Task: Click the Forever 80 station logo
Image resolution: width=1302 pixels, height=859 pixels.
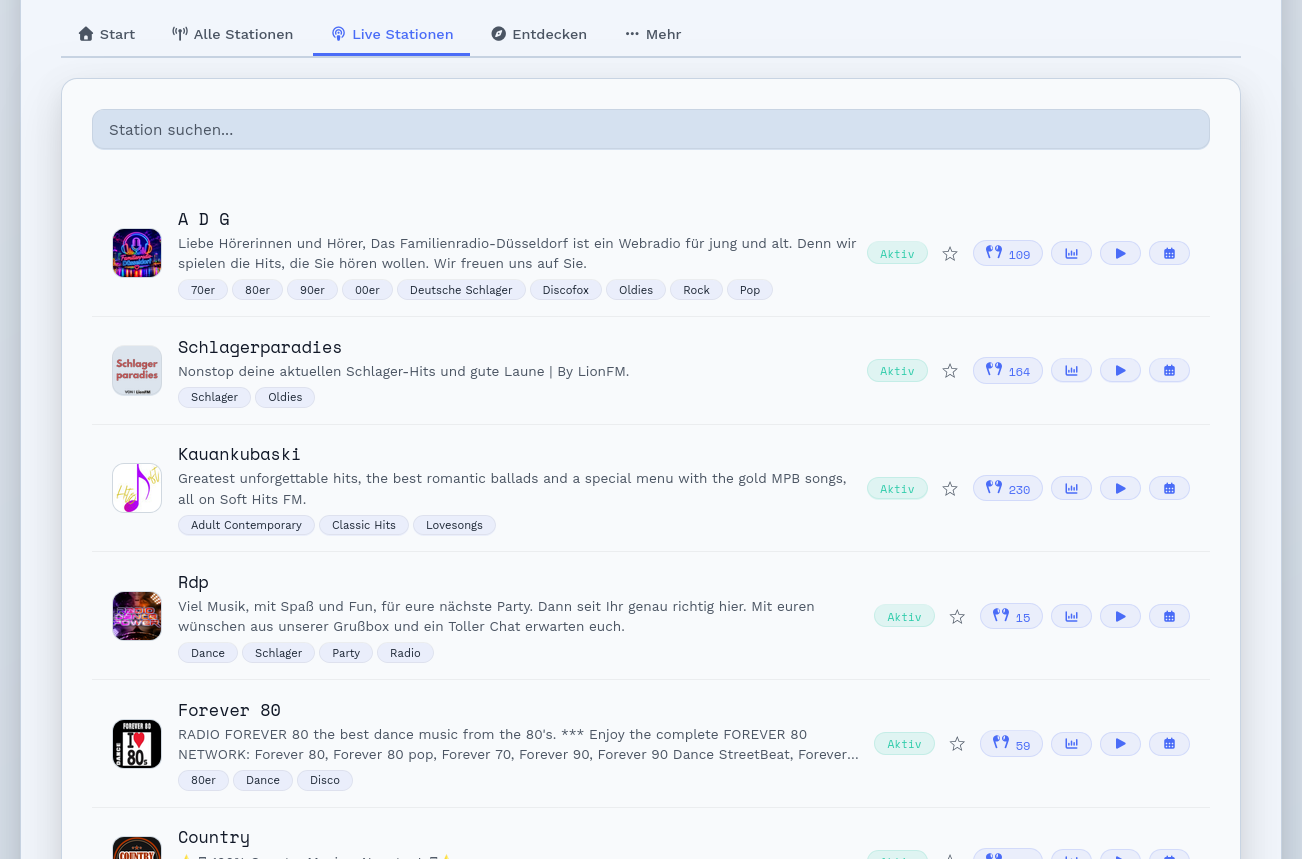Action: pyautogui.click(x=137, y=744)
